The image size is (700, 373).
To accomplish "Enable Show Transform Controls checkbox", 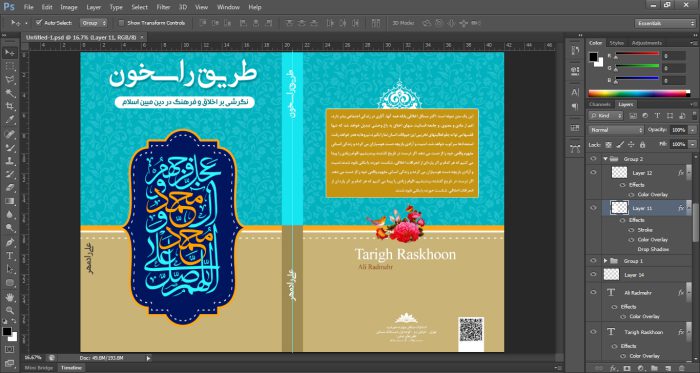I will 121,23.
